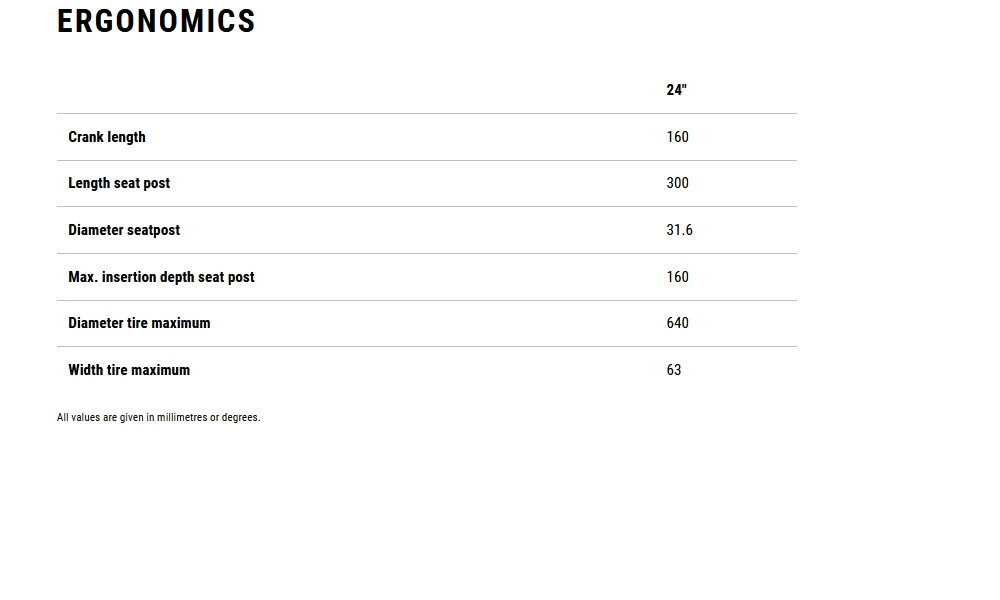Click the ERGONOMICS heading
Image resolution: width=1000 pixels, height=600 pixels.
coord(156,22)
